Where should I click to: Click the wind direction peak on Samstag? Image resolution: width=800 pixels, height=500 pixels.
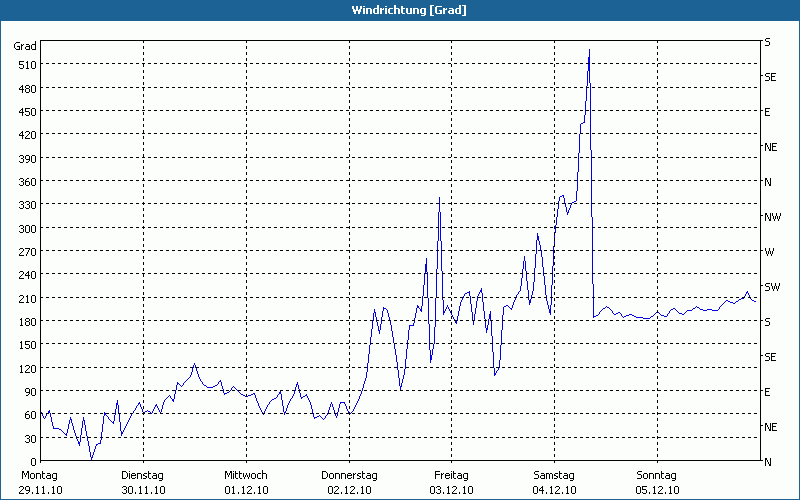589,51
